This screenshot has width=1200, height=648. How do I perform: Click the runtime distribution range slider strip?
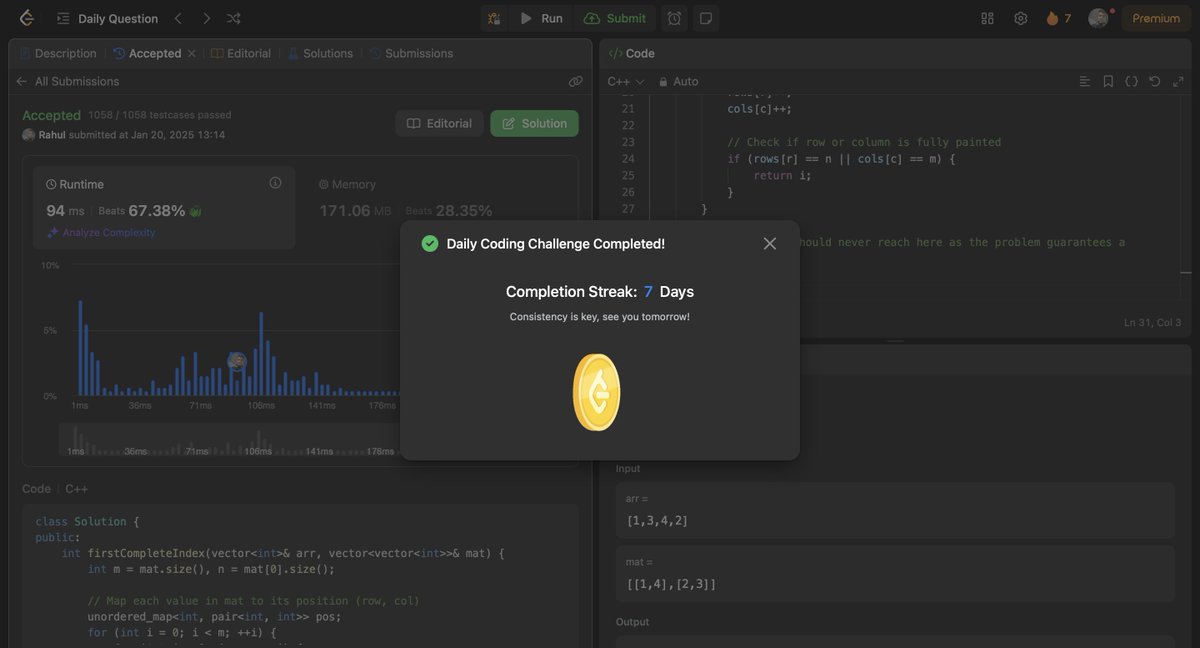(x=229, y=441)
